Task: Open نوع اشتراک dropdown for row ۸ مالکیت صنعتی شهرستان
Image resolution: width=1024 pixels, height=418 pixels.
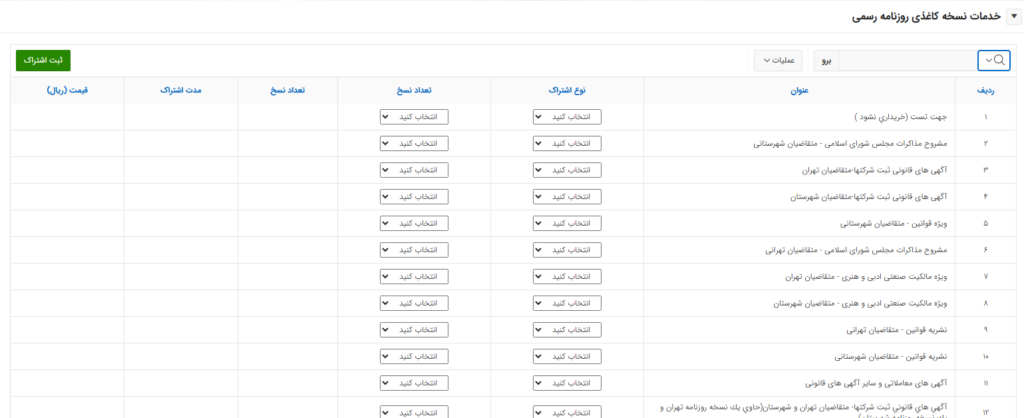Action: pos(567,304)
